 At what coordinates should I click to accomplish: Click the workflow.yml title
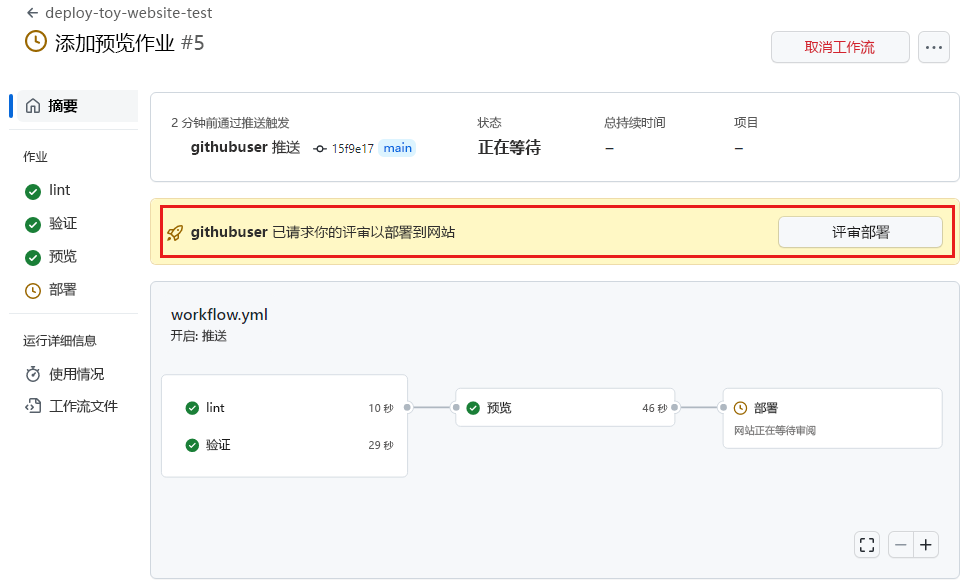point(220,315)
